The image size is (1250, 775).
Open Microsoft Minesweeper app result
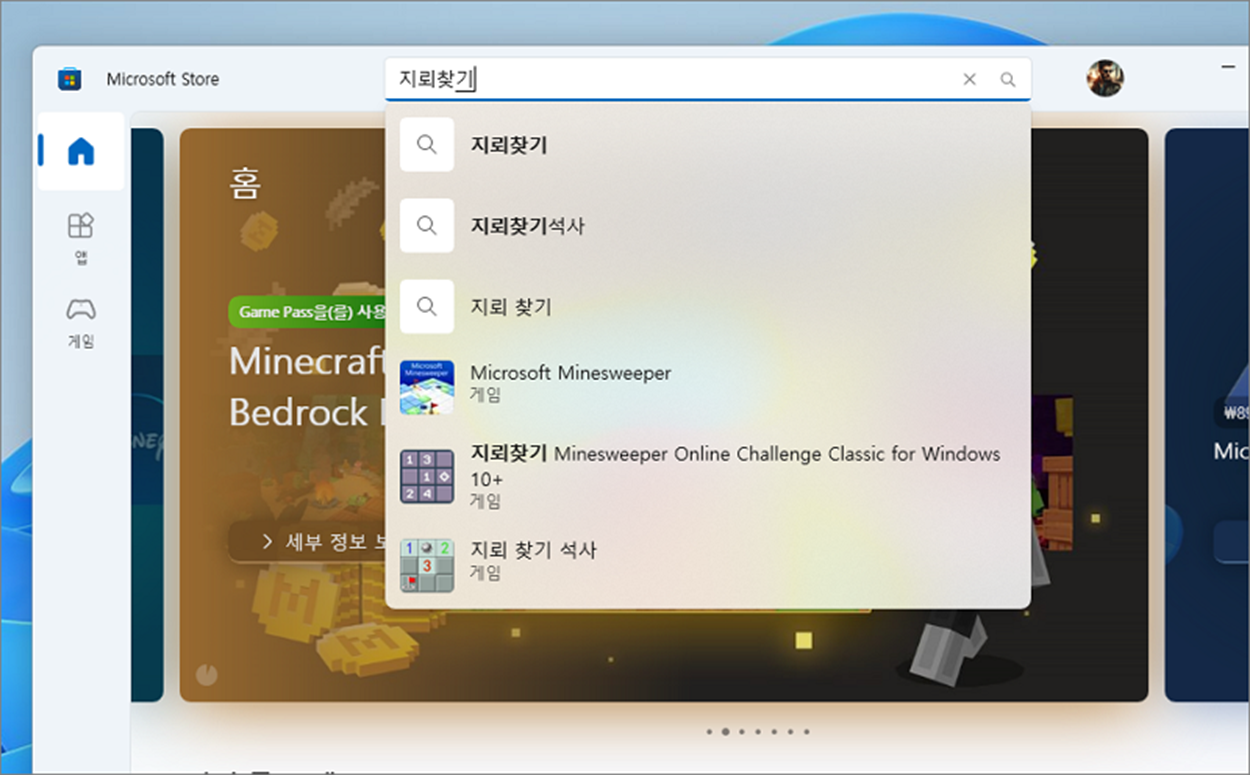(x=708, y=387)
